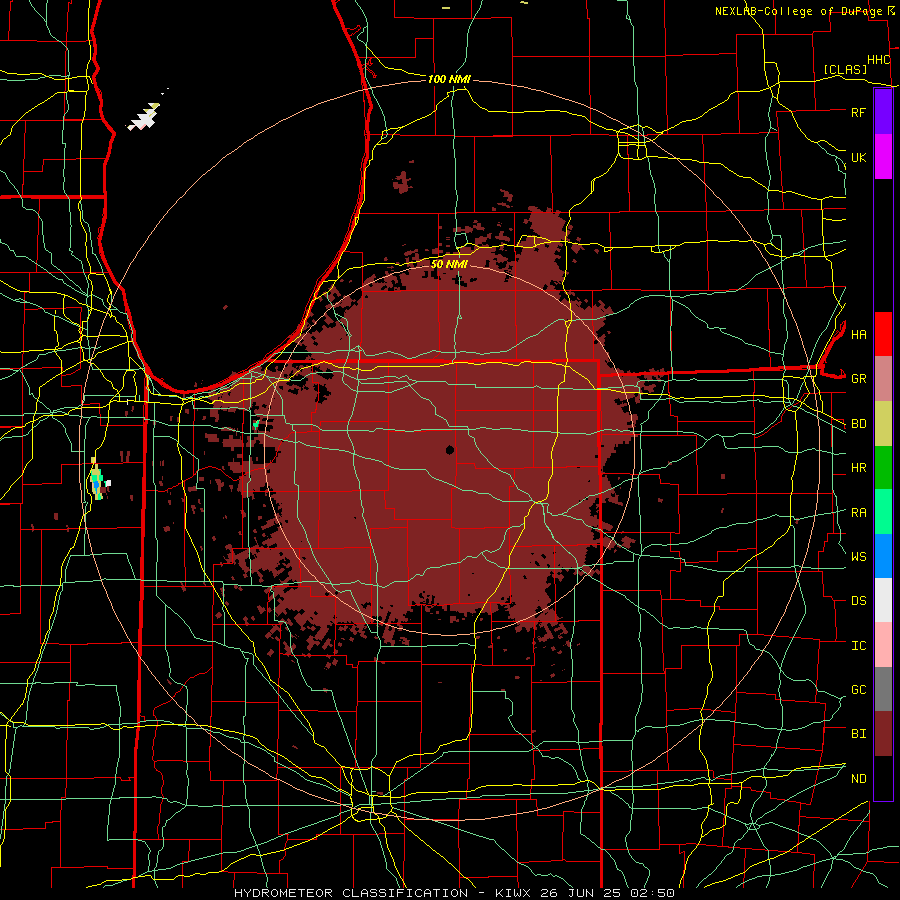Click the ND black legend swatch
The height and width of the screenshot is (900, 900).
coord(883,778)
